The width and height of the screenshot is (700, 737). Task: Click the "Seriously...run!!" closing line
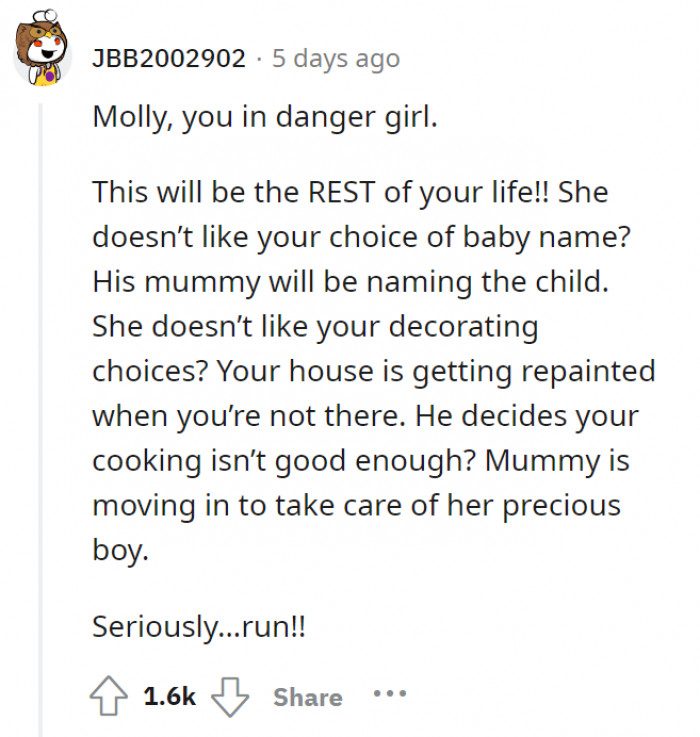click(198, 627)
